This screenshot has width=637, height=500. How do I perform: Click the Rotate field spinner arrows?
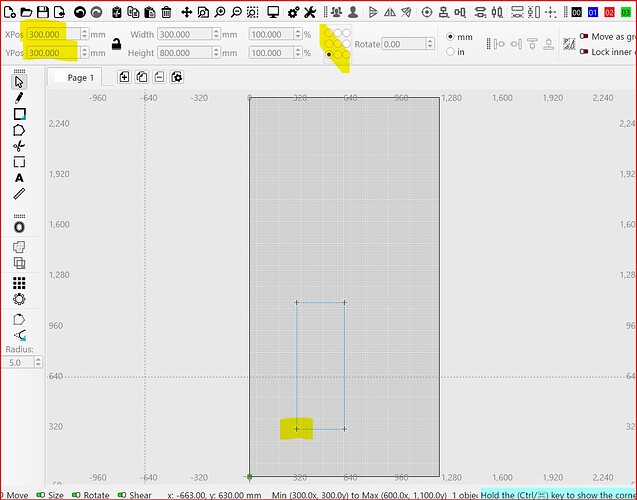pos(430,44)
